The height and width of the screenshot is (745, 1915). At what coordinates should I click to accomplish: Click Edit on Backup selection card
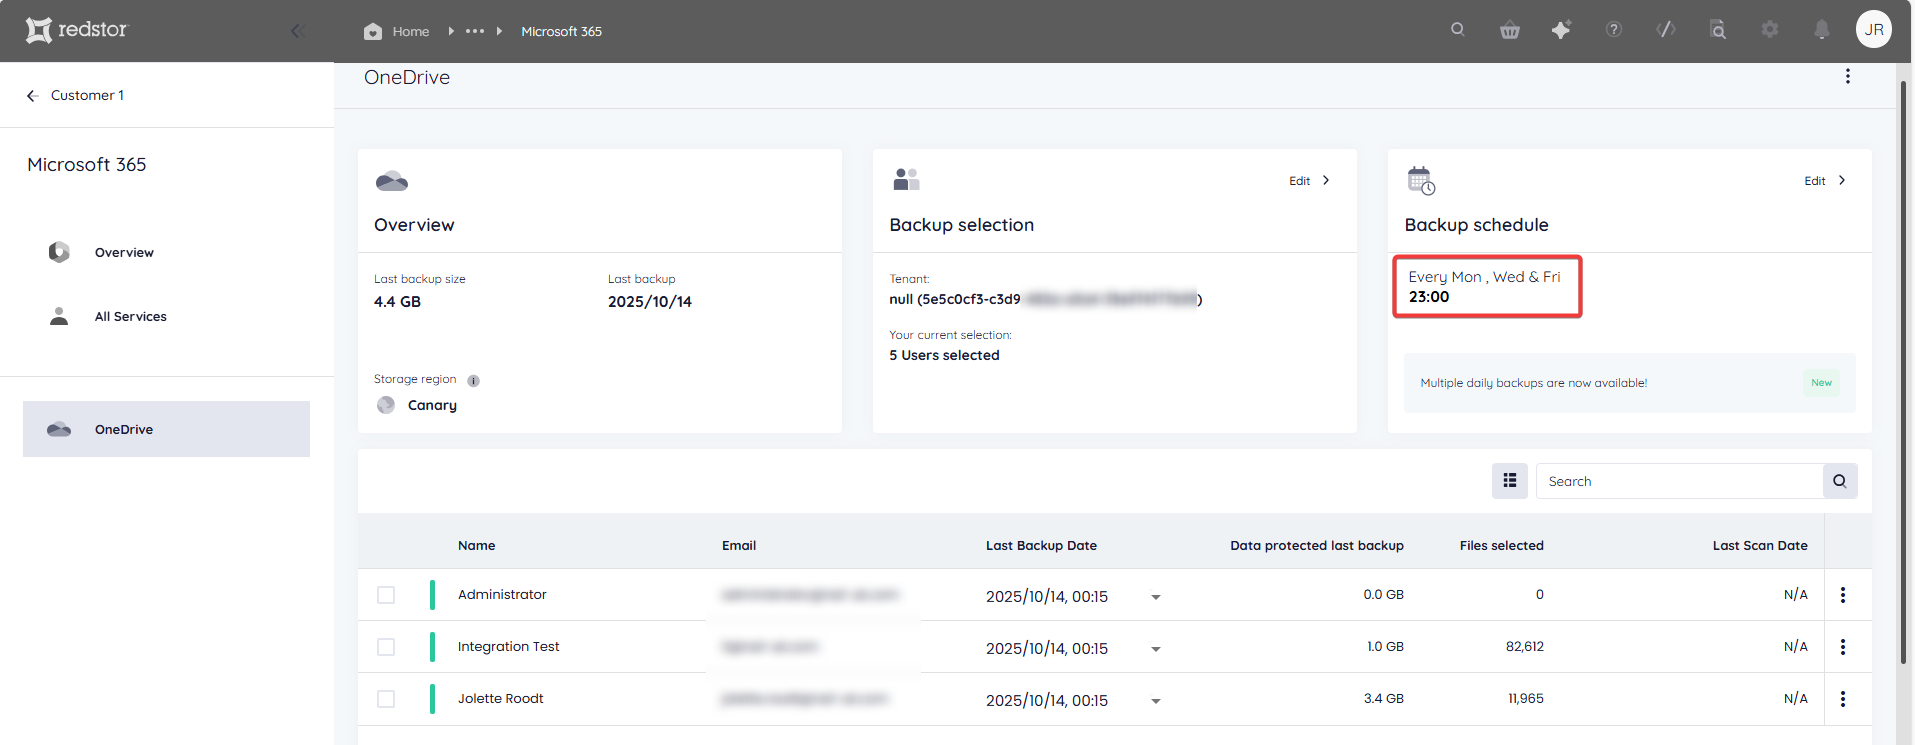(x=1309, y=181)
